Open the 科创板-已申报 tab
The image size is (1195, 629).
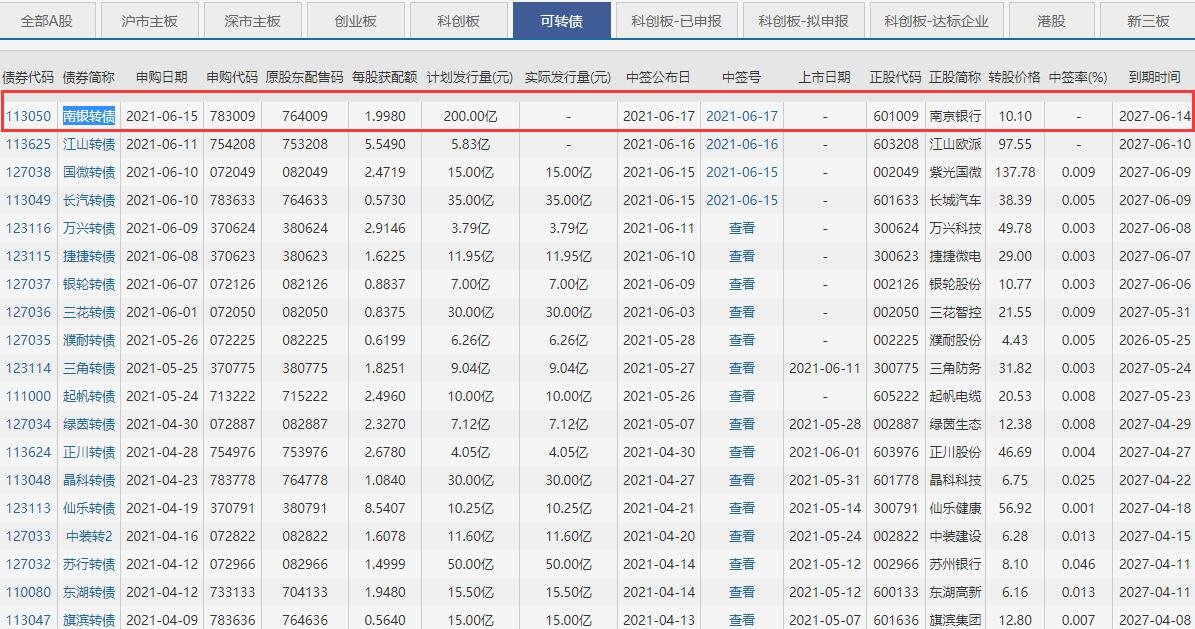click(x=676, y=21)
